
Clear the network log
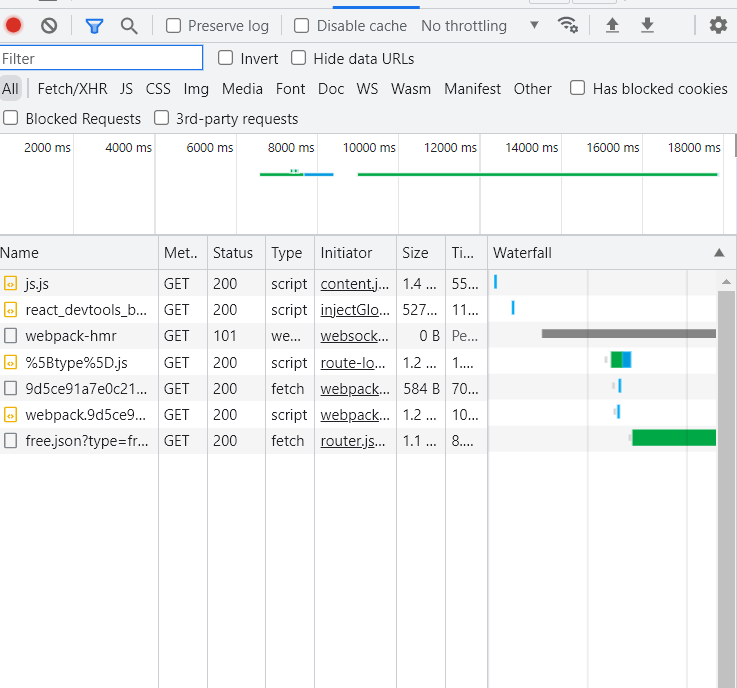[49, 25]
